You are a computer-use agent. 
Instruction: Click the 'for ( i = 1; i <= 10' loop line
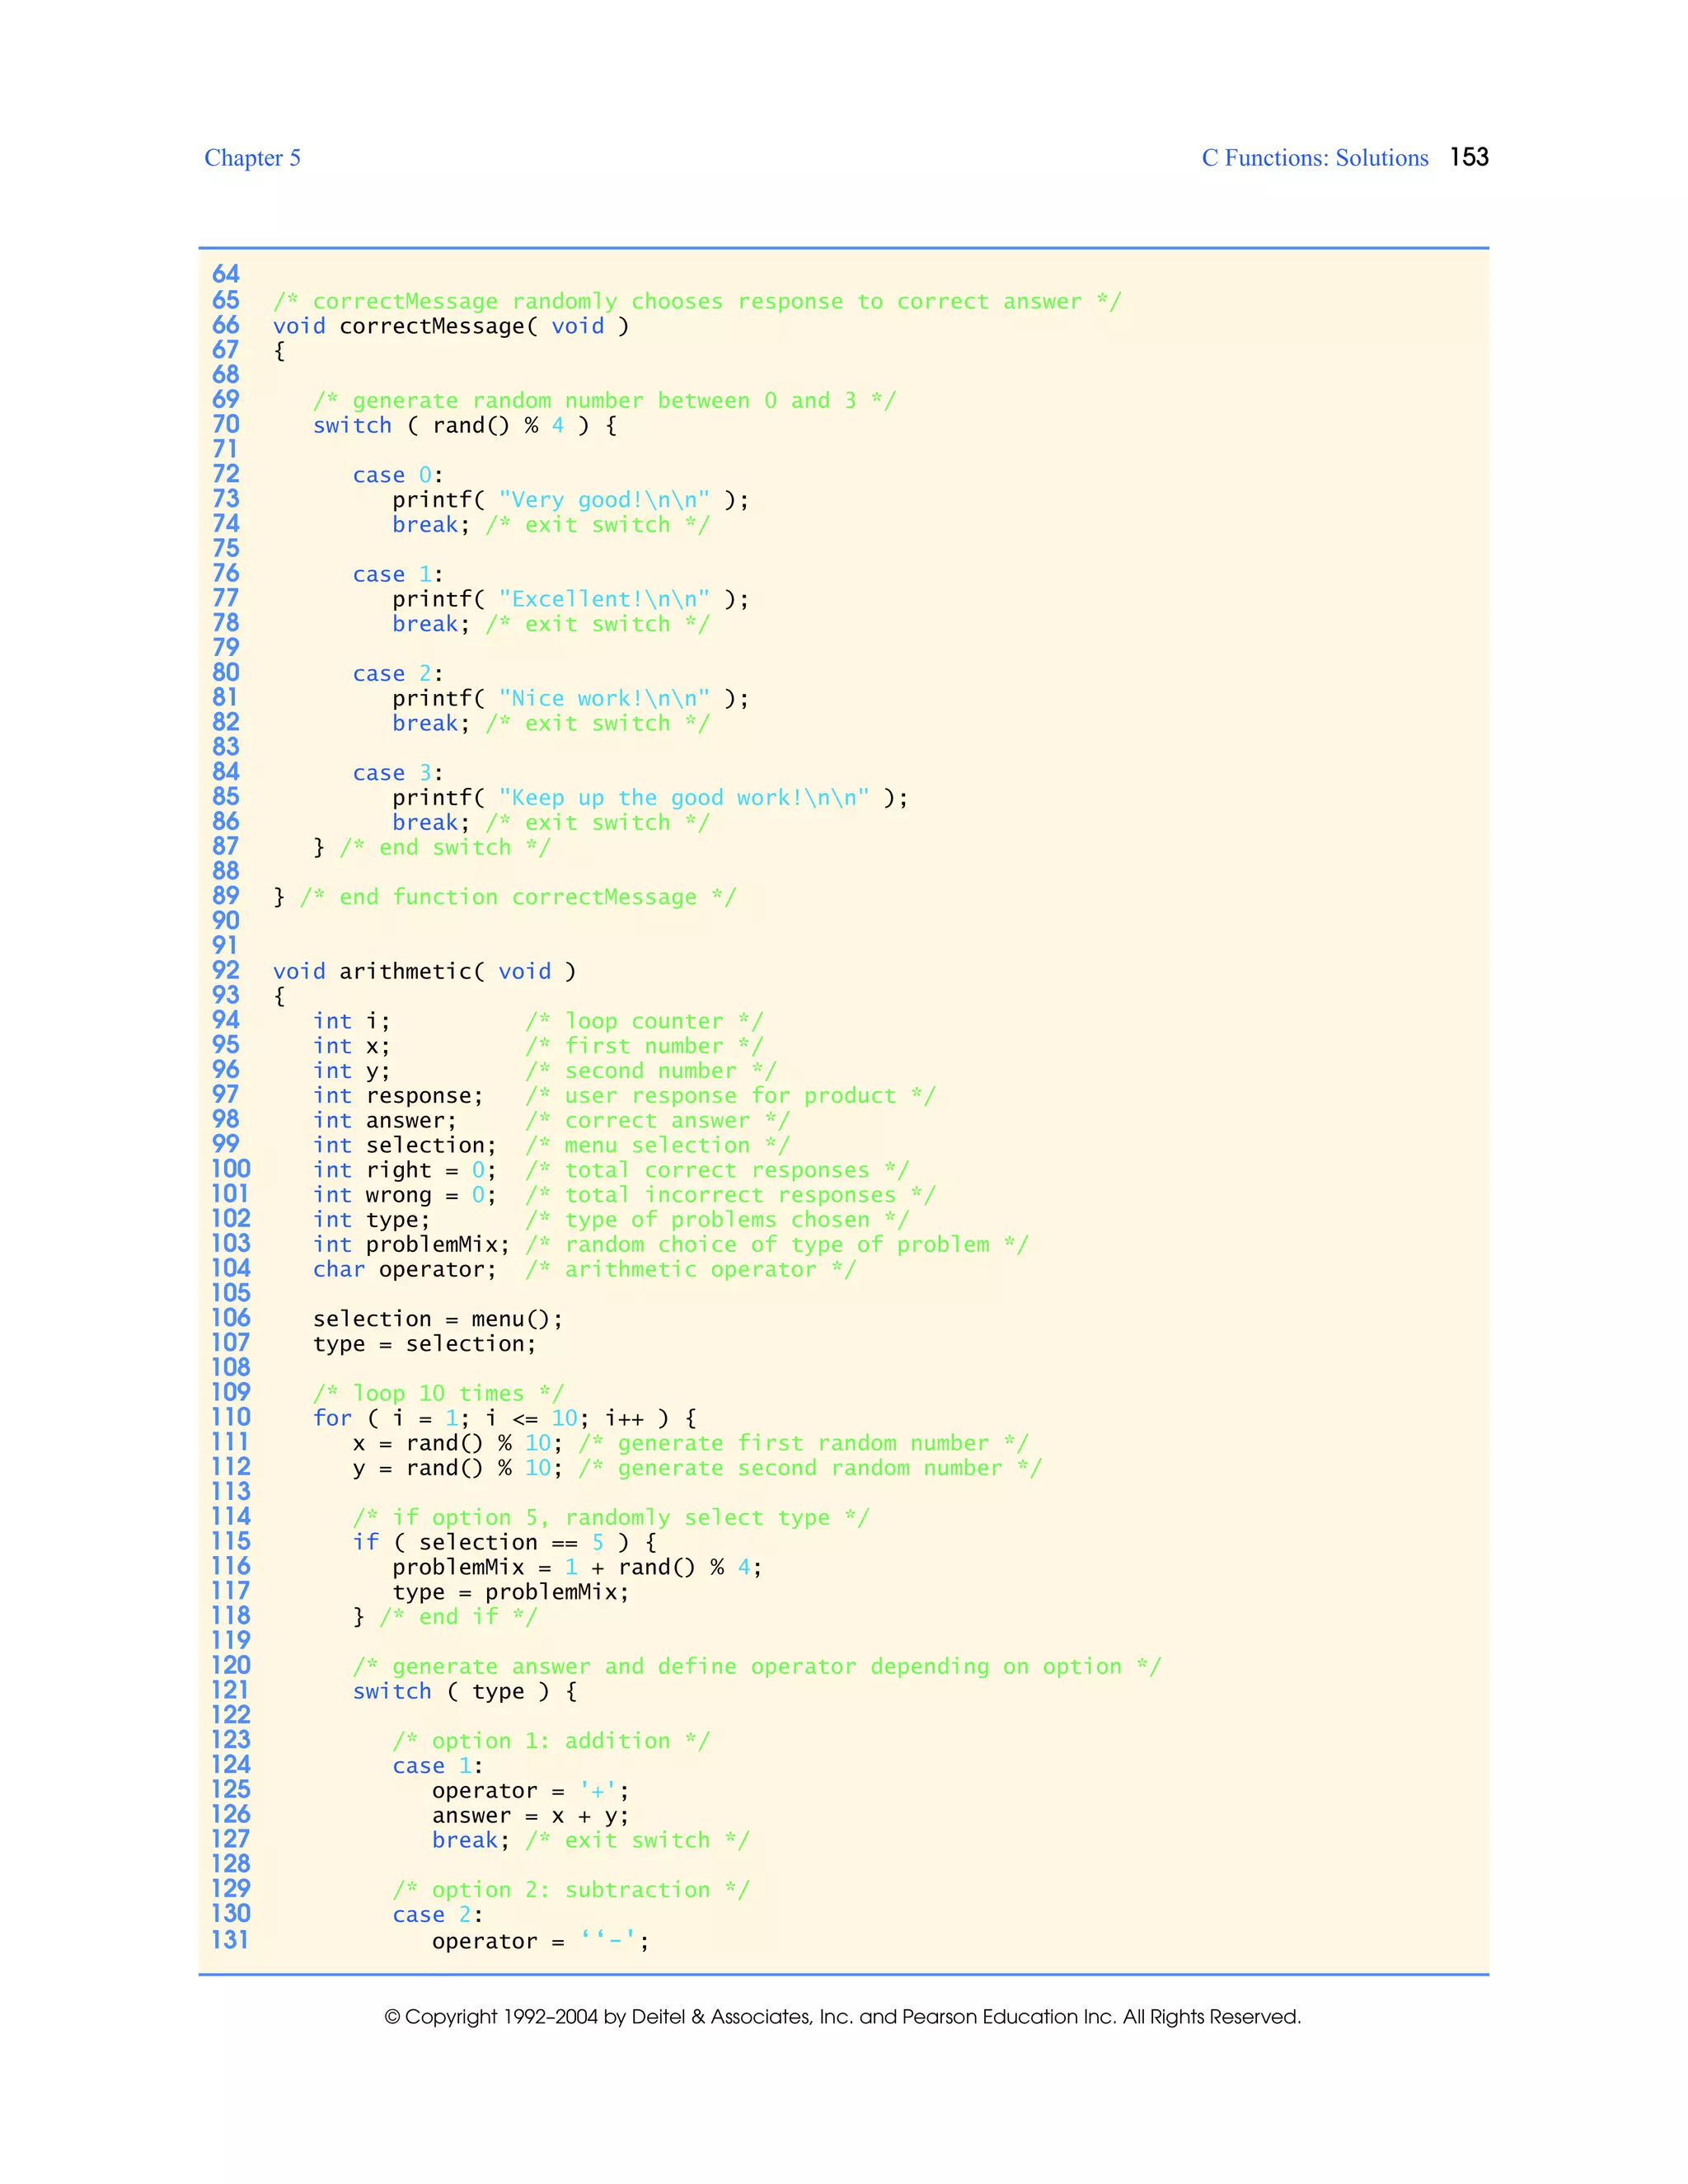coord(504,1418)
